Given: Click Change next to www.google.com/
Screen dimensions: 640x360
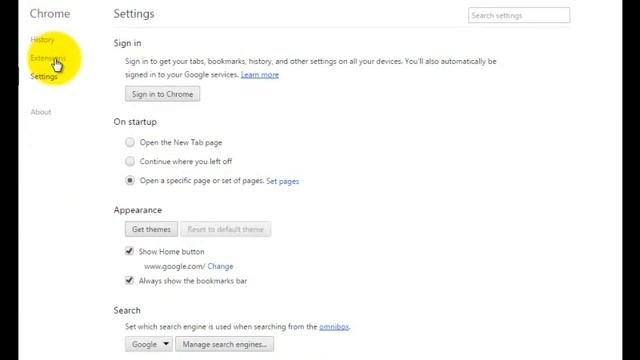Looking at the screenshot, I should (220, 266).
